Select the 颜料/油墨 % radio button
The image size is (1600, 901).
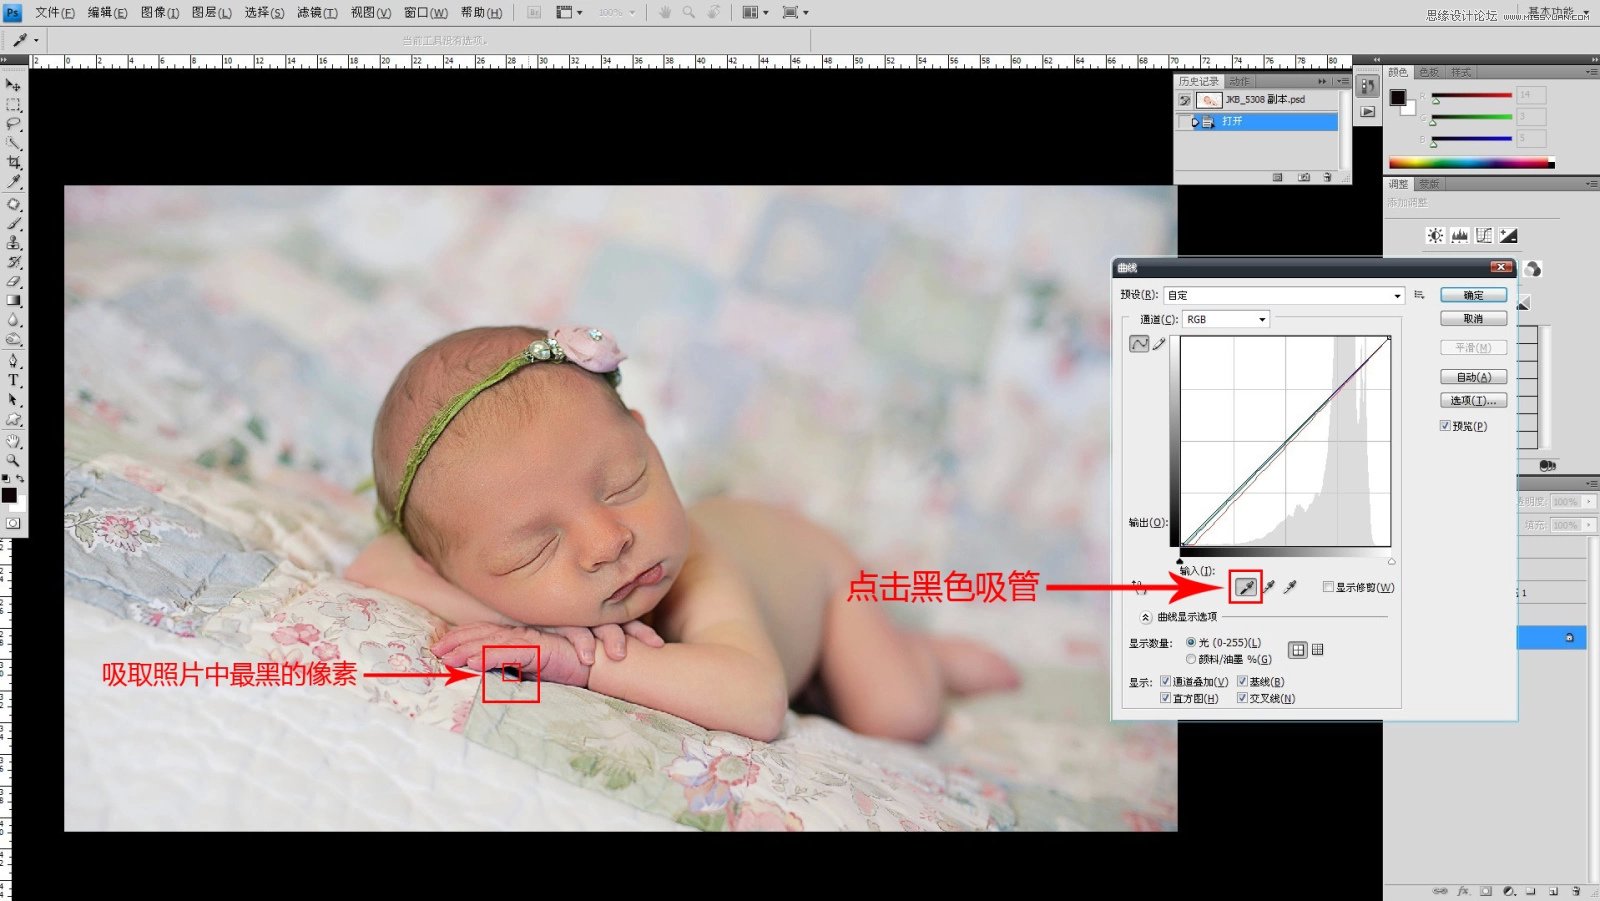[x=1191, y=660]
